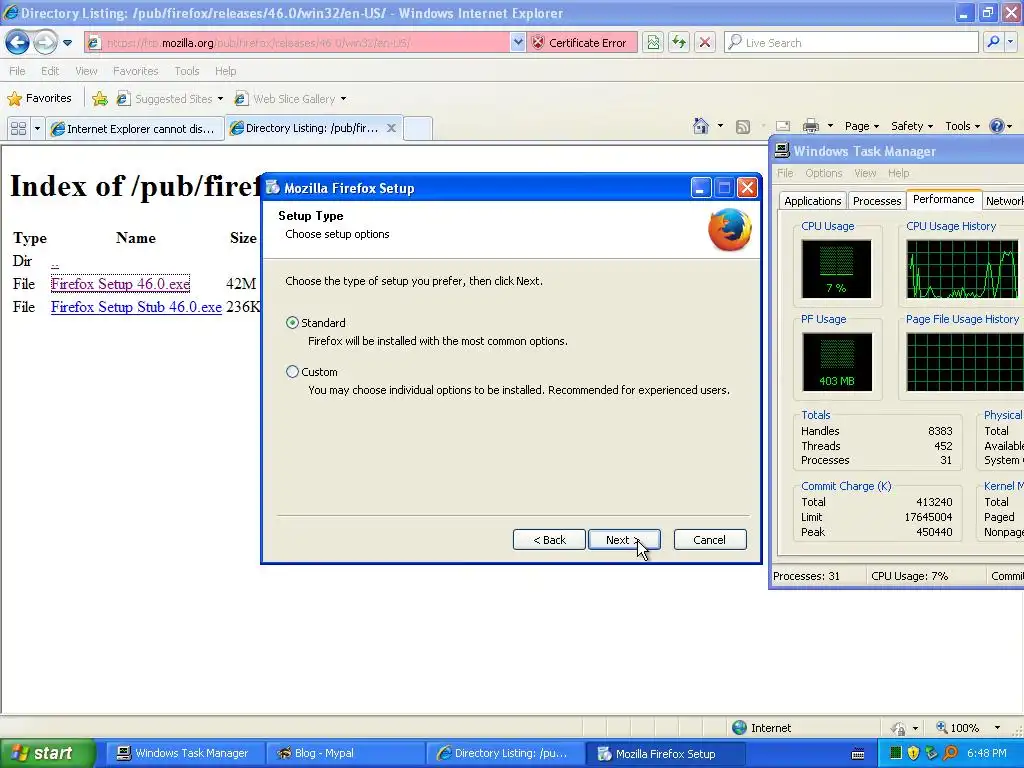The image size is (1024, 768).
Task: Open the IE zoom level 100% control
Action: [969, 728]
